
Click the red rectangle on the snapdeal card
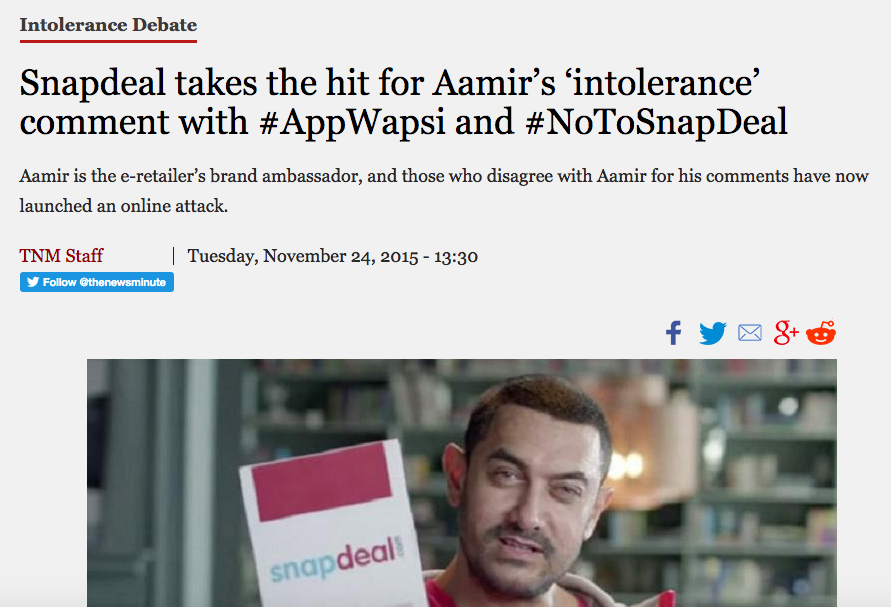pos(322,482)
